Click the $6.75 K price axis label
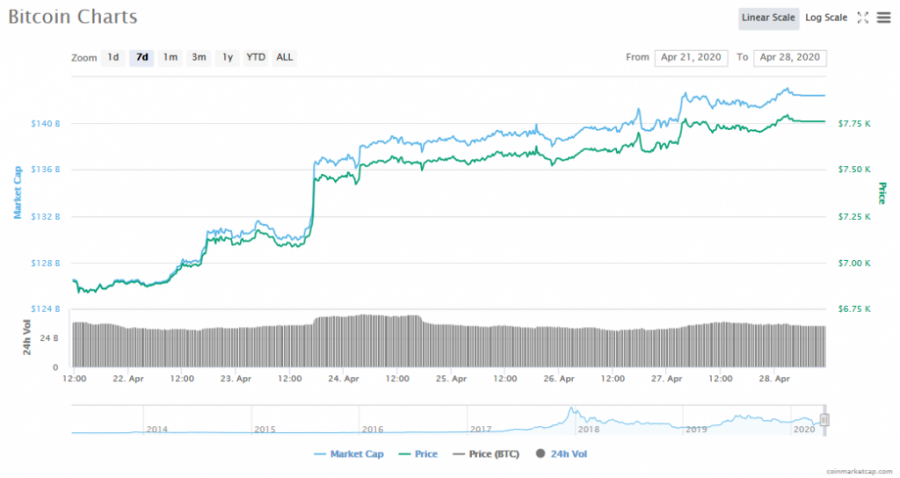 tap(854, 309)
